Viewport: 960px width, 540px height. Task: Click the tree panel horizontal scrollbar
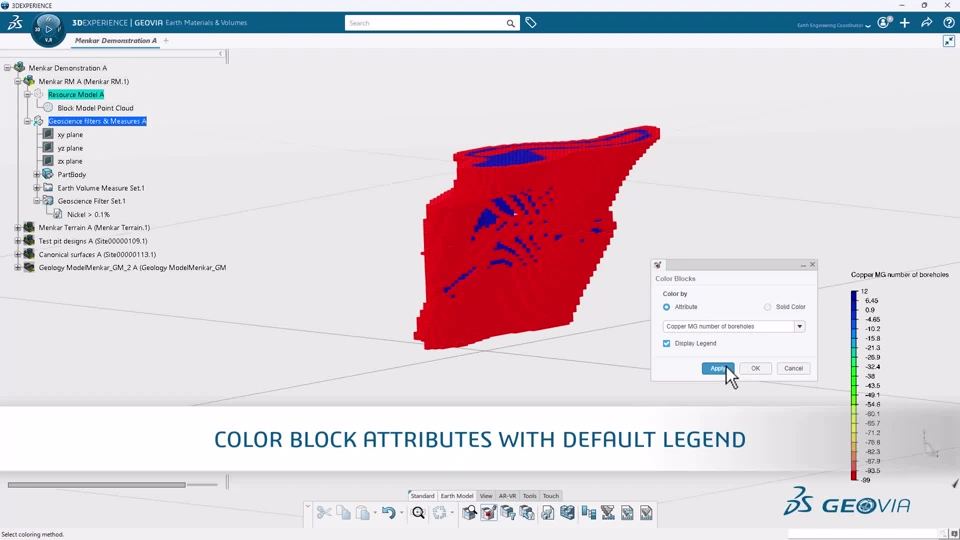click(97, 485)
